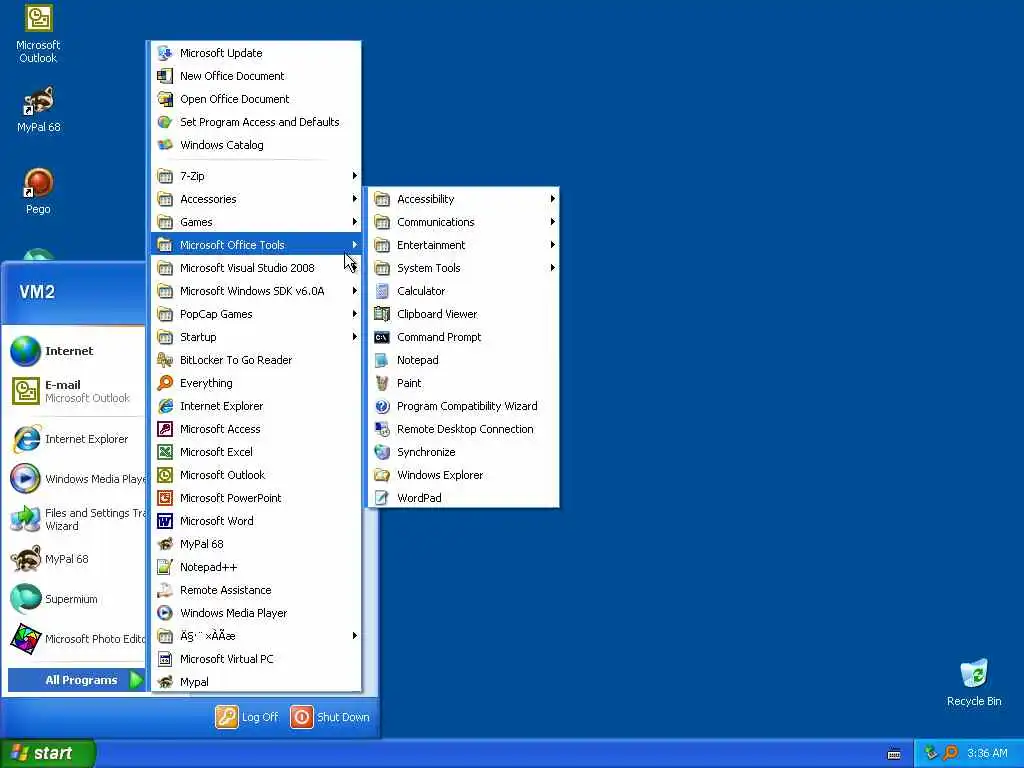1024x768 pixels.
Task: Launch Command Prompt
Action: [x=464, y=337]
